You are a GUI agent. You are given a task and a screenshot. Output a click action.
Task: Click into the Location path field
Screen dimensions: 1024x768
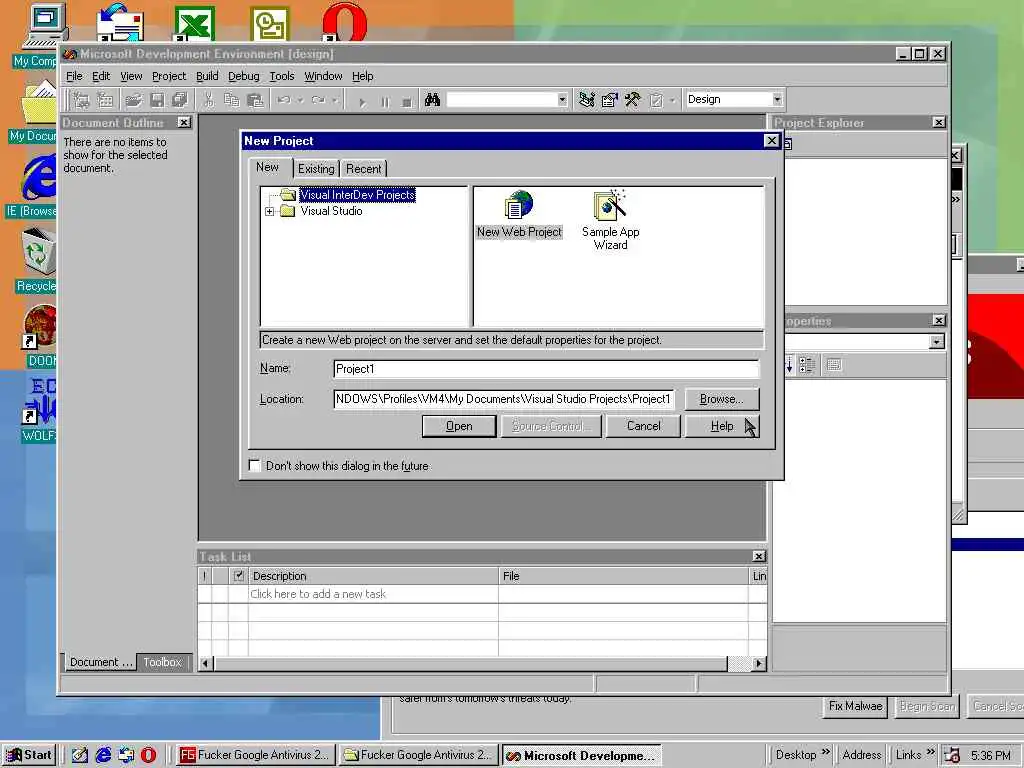click(504, 398)
